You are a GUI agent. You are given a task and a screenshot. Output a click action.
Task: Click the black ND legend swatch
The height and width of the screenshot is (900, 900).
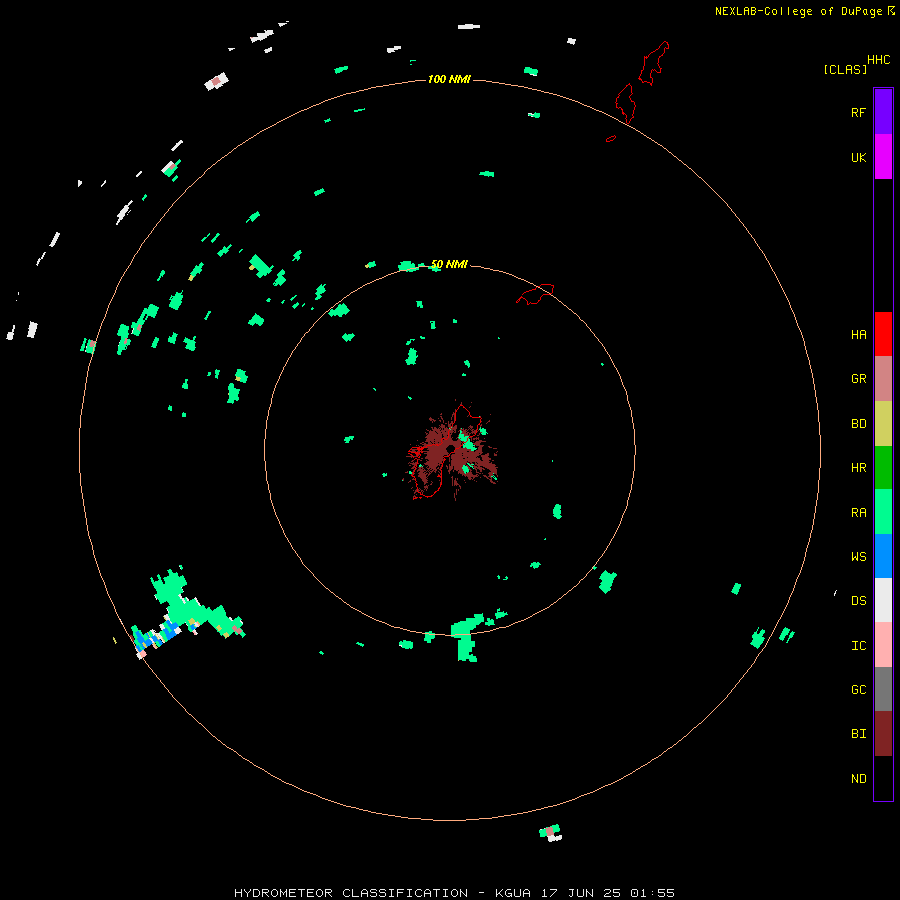(883, 778)
